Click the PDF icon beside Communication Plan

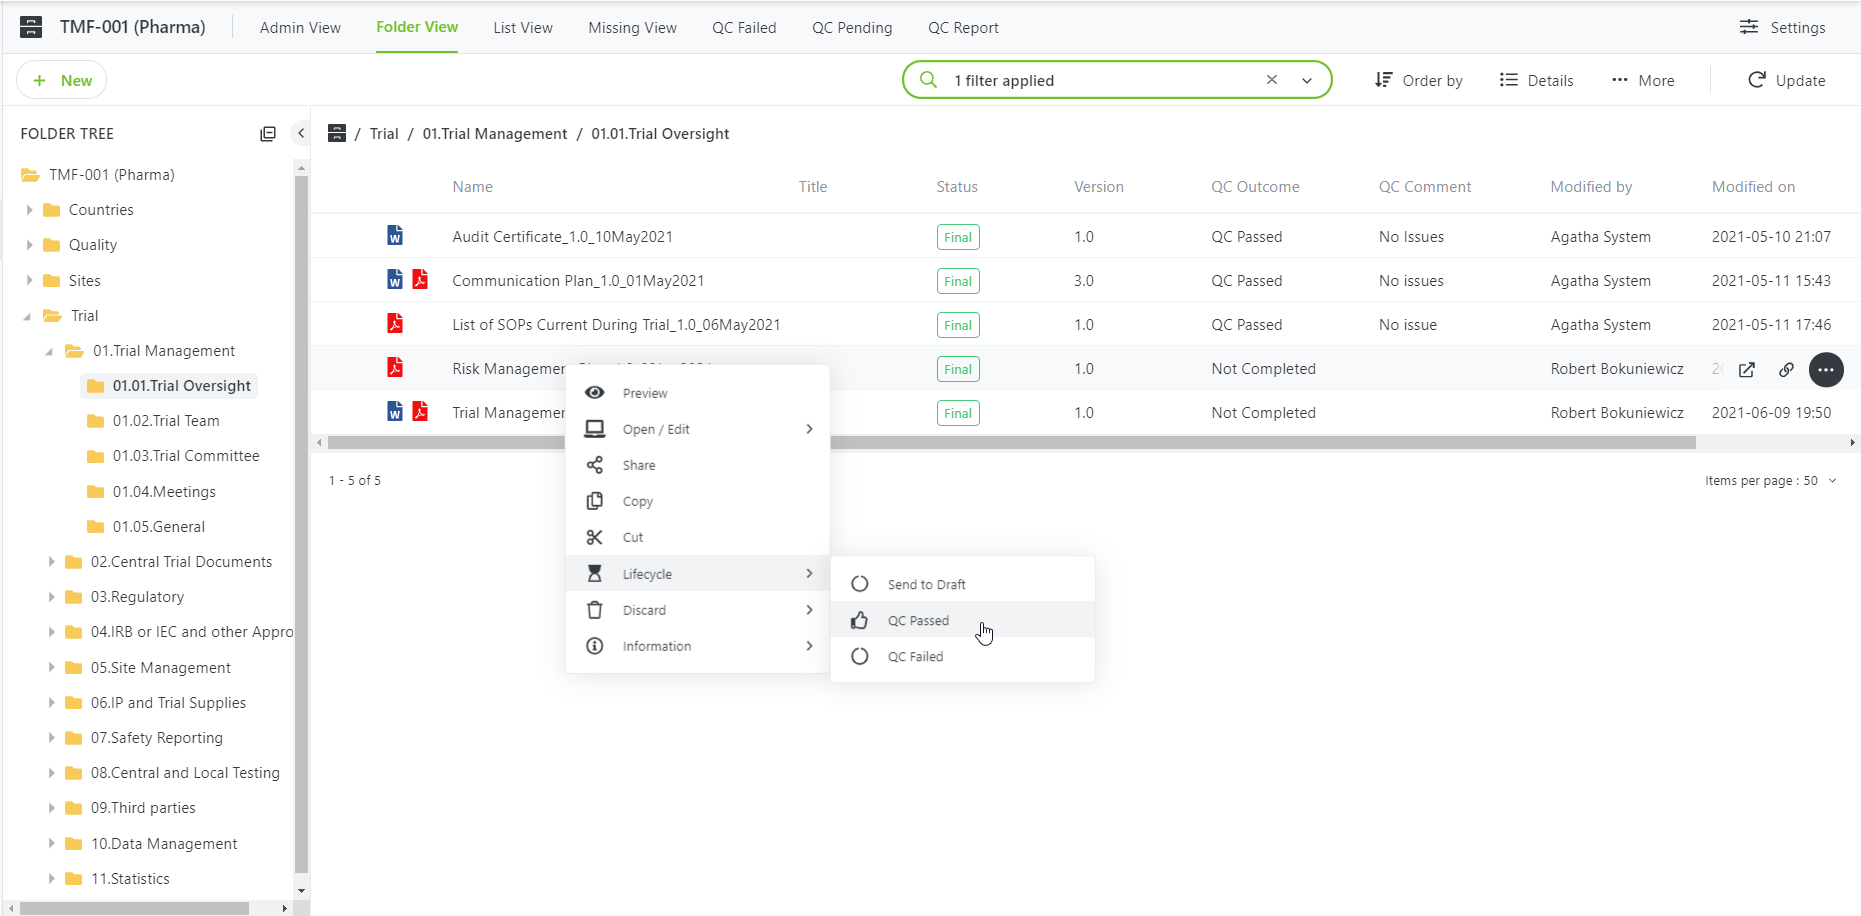tap(419, 279)
